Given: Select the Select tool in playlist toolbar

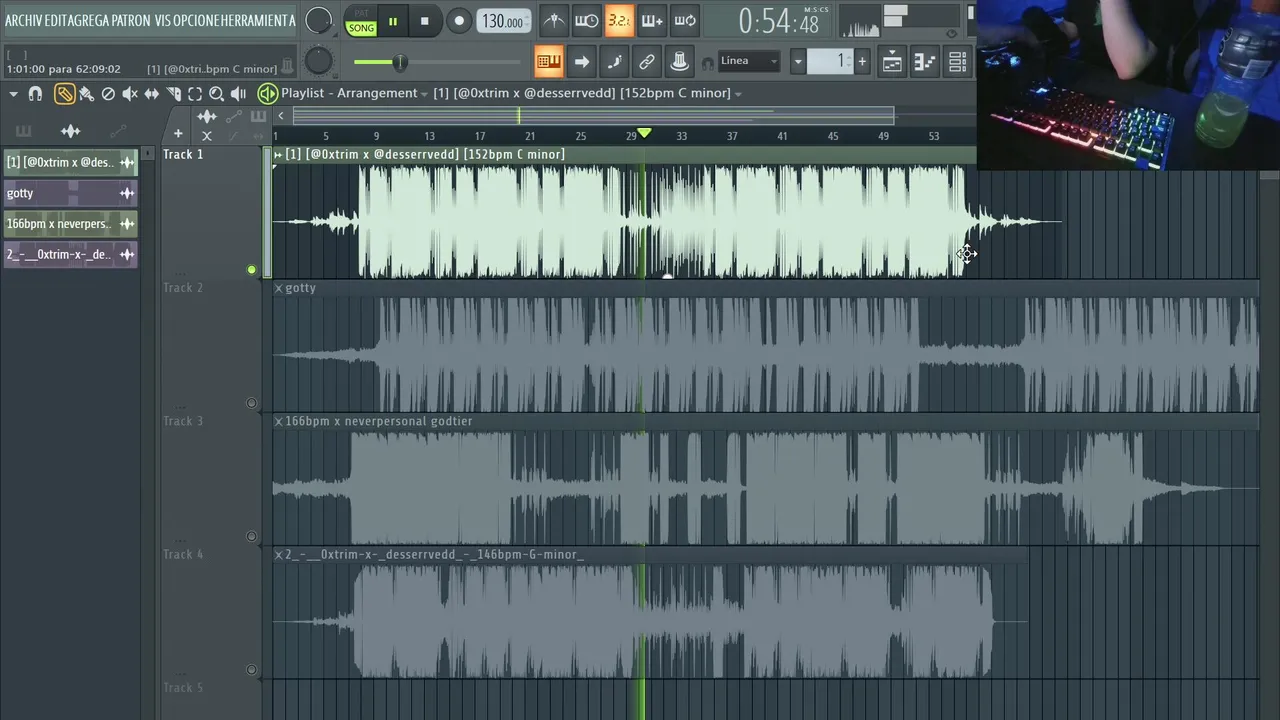Looking at the screenshot, I should pyautogui.click(x=194, y=94).
